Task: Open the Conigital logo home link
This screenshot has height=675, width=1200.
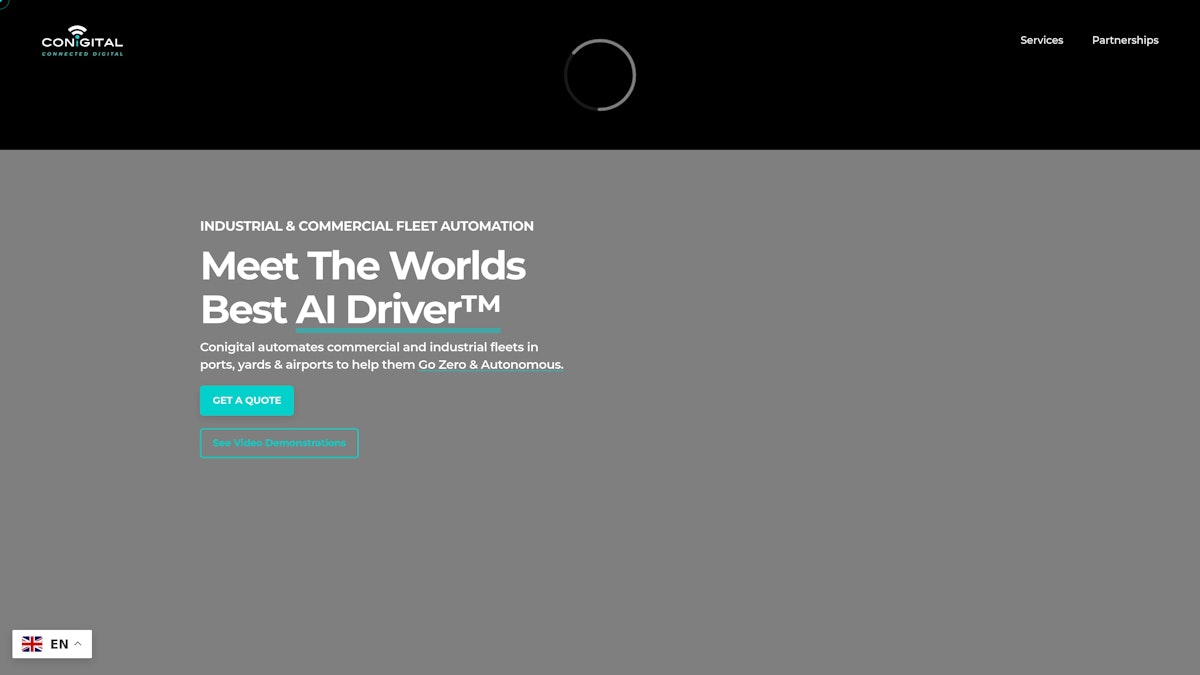Action: coord(82,41)
